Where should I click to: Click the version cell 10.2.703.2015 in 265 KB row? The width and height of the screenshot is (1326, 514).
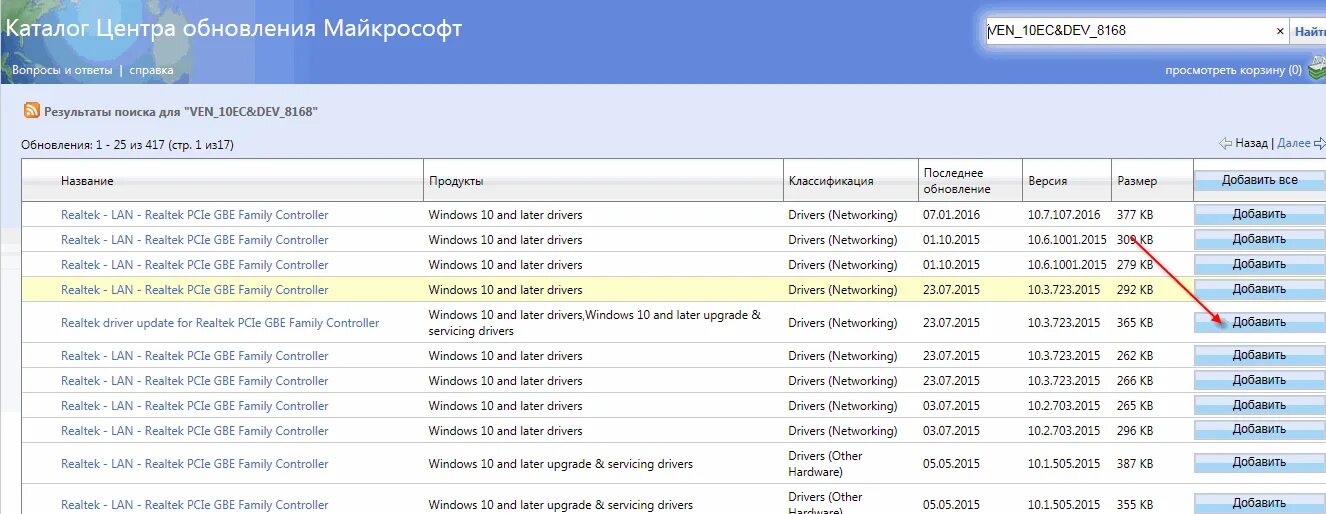(1064, 406)
